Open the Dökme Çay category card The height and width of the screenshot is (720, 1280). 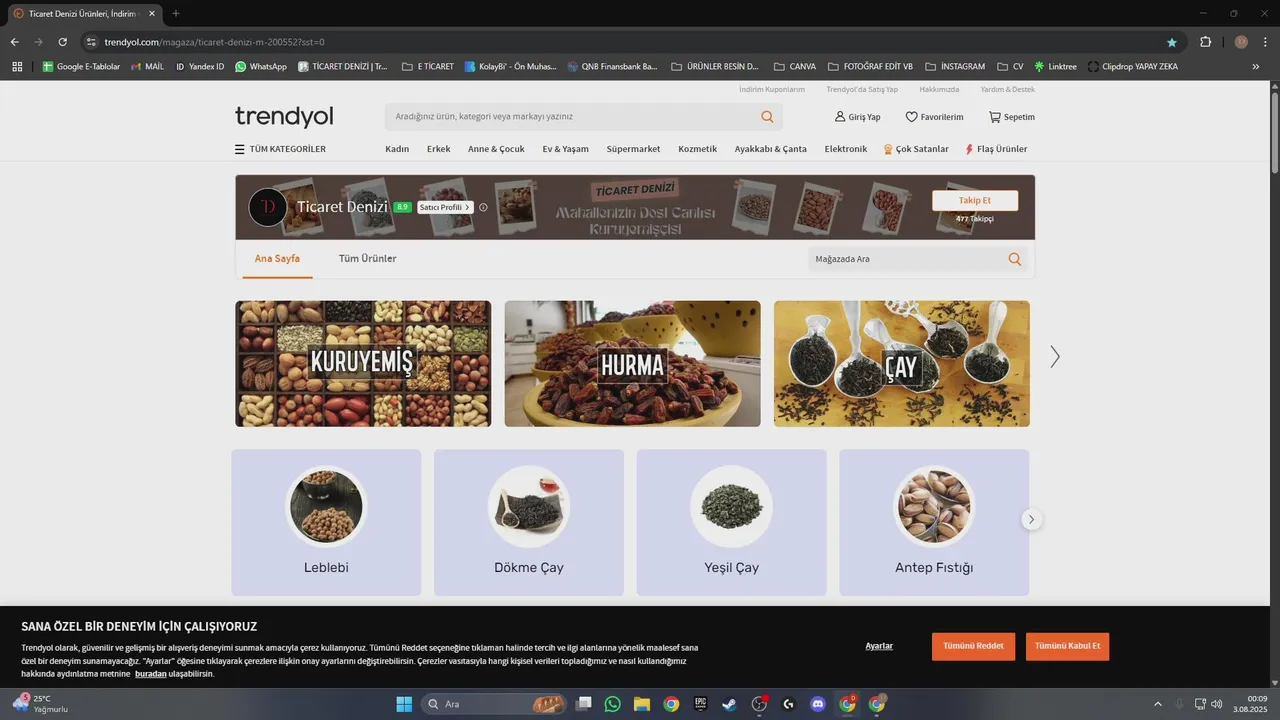point(529,523)
